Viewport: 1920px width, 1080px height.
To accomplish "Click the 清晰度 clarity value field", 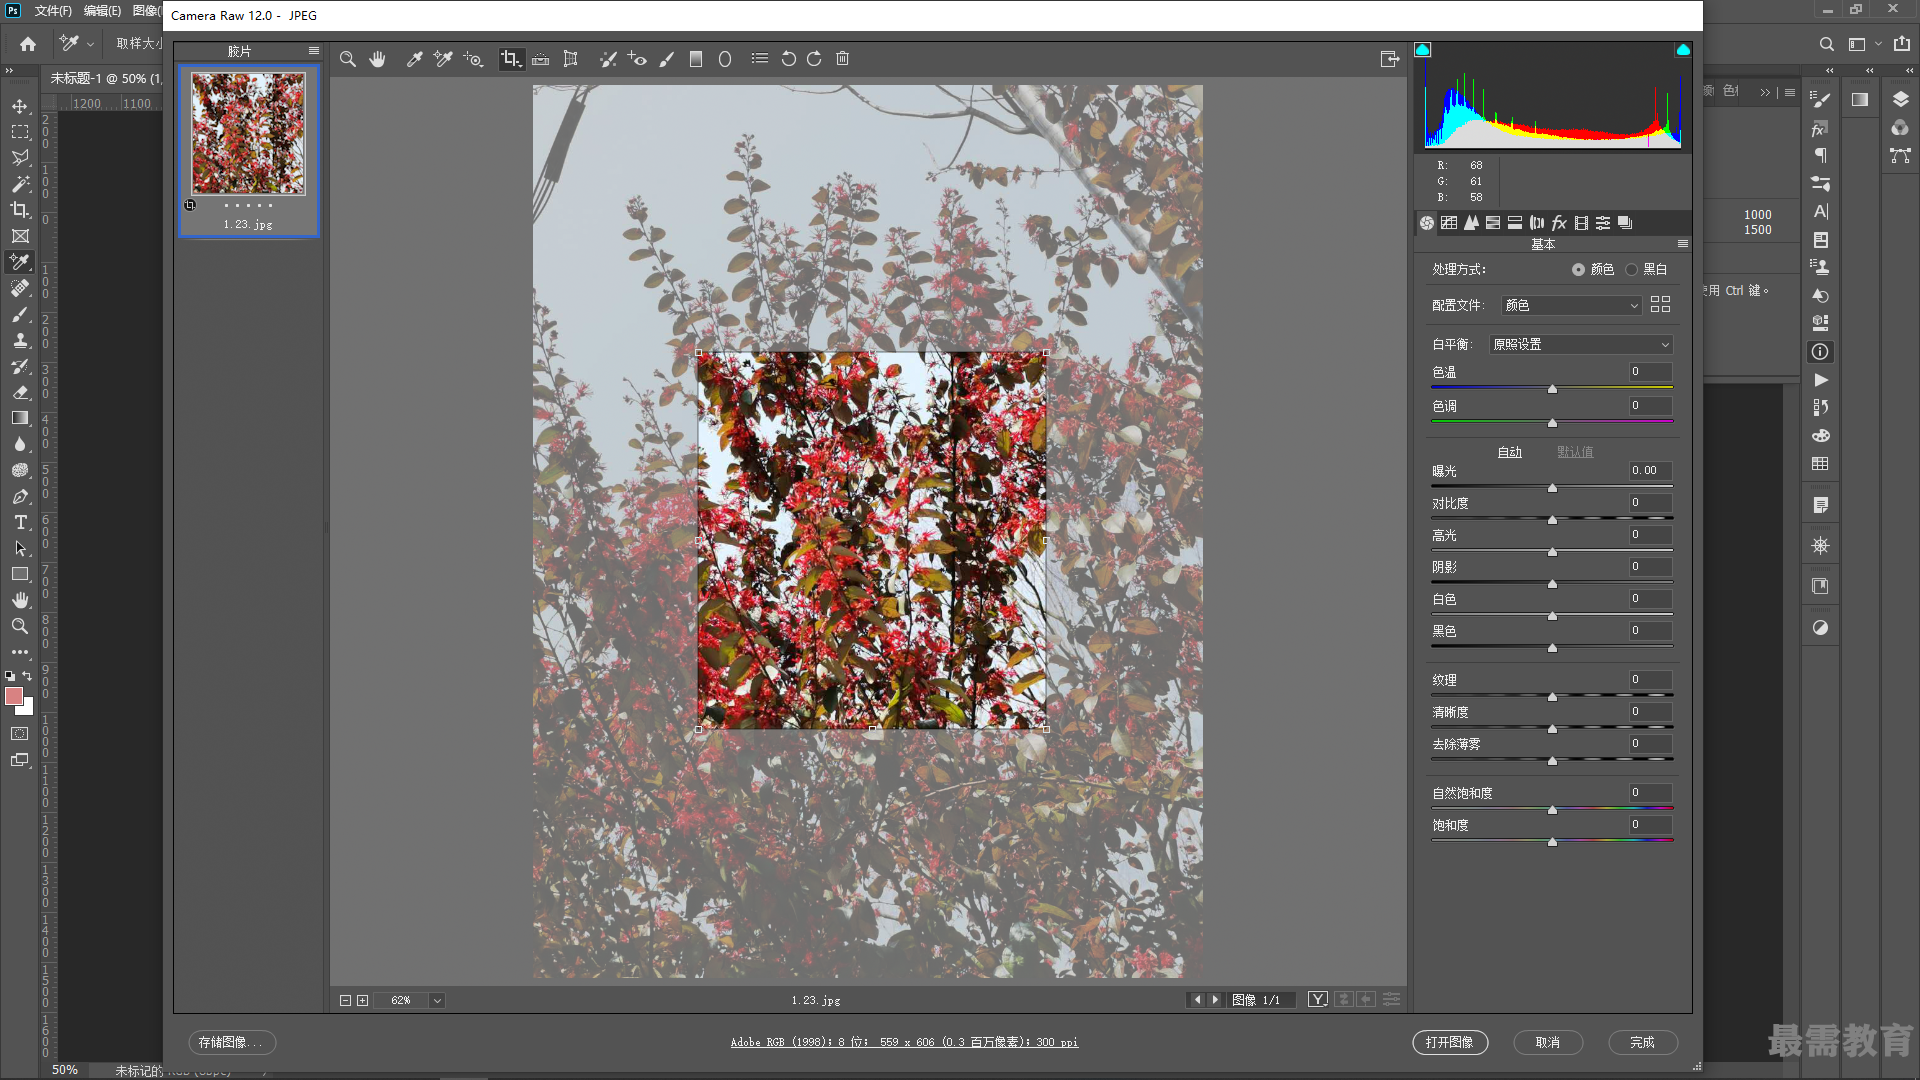I will coord(1650,712).
